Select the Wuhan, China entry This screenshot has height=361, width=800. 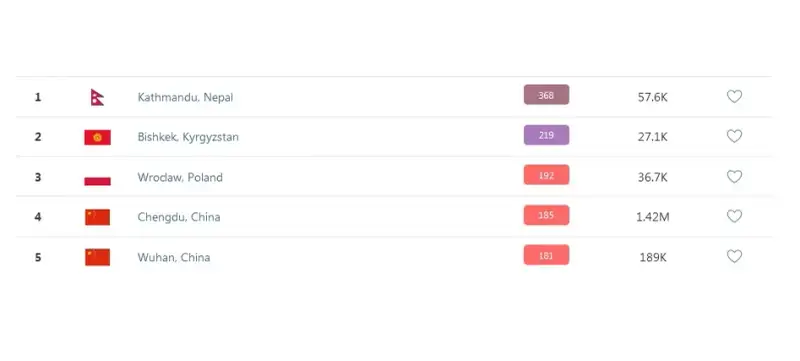point(173,257)
